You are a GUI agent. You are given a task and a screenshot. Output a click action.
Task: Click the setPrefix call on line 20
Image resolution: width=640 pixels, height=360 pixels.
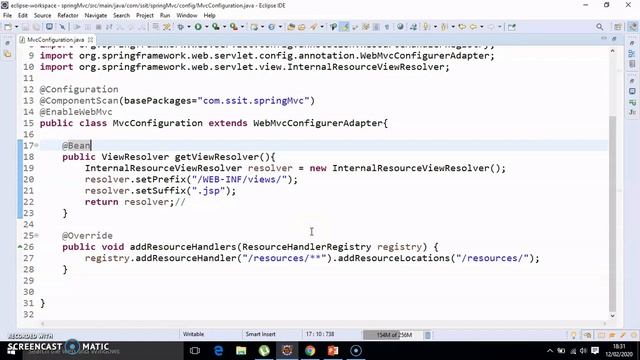(x=161, y=179)
